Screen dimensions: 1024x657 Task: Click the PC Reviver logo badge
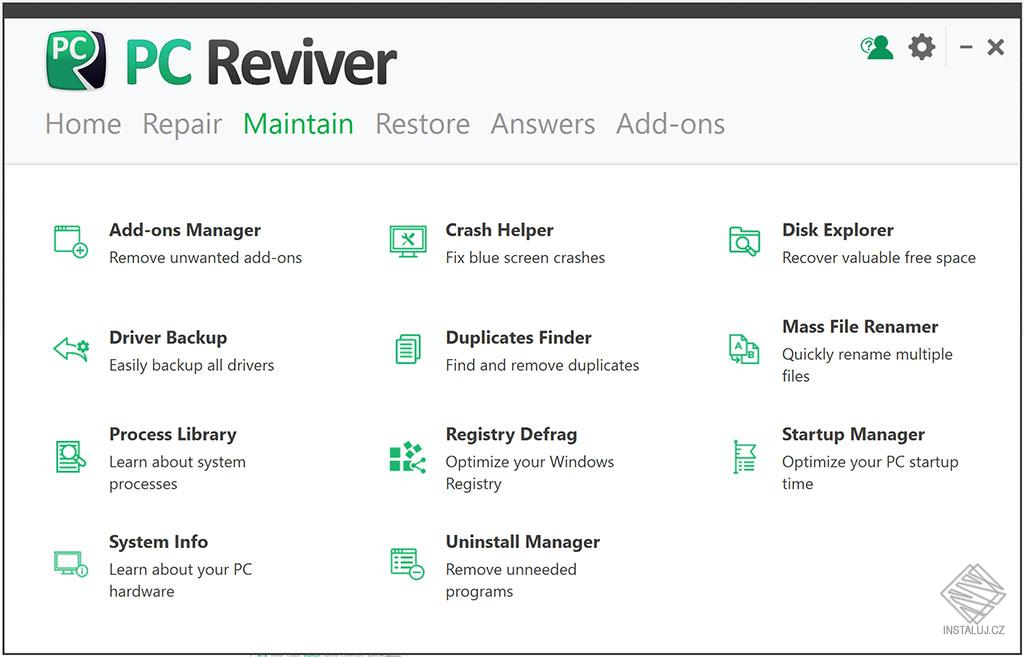click(76, 60)
